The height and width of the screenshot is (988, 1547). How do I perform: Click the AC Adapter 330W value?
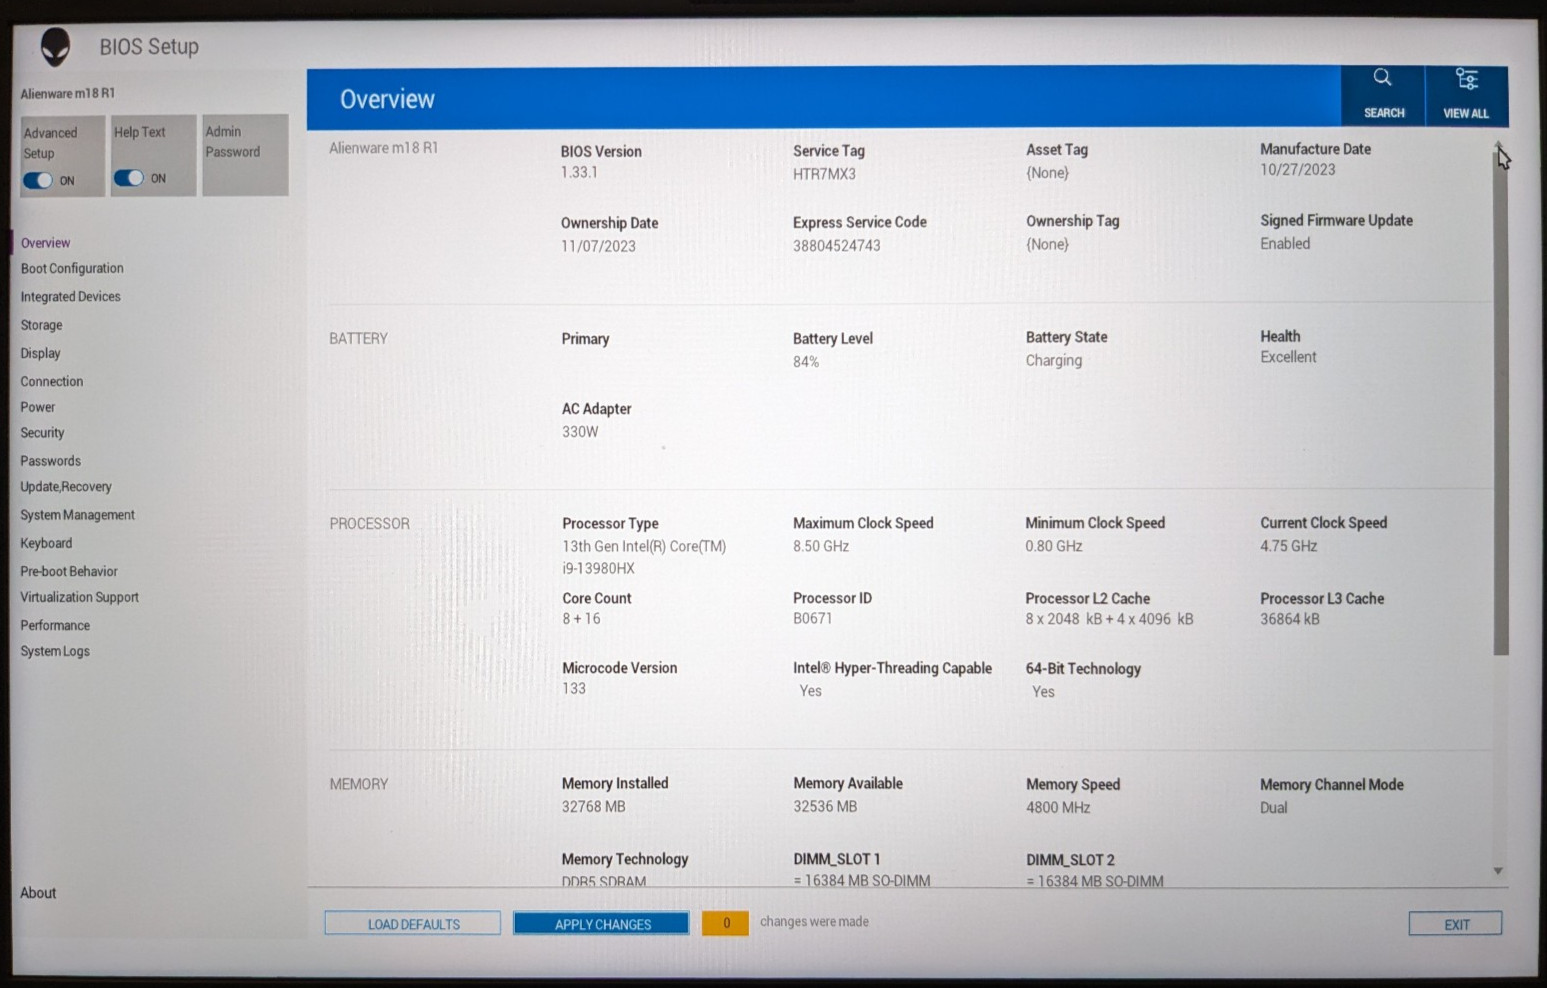coord(579,432)
